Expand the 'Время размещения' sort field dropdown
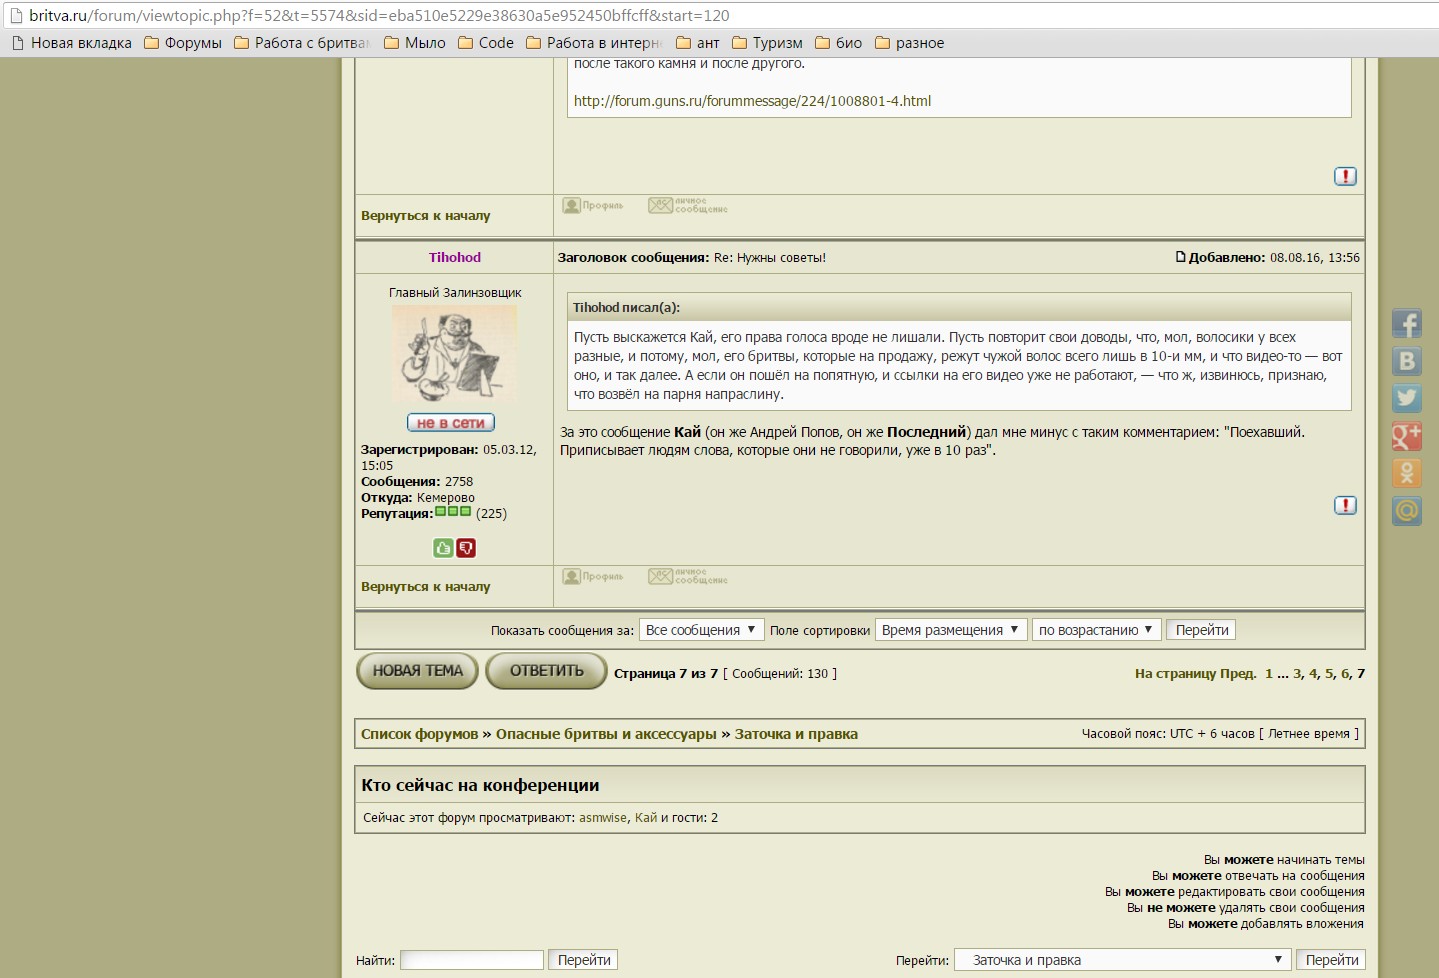The height and width of the screenshot is (978, 1439). tap(950, 630)
